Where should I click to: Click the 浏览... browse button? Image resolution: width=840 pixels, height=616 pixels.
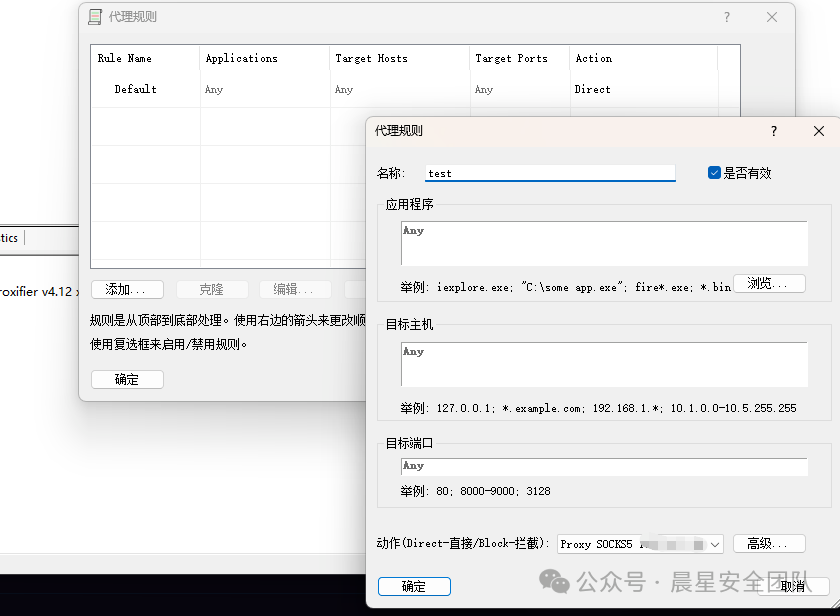(x=769, y=284)
